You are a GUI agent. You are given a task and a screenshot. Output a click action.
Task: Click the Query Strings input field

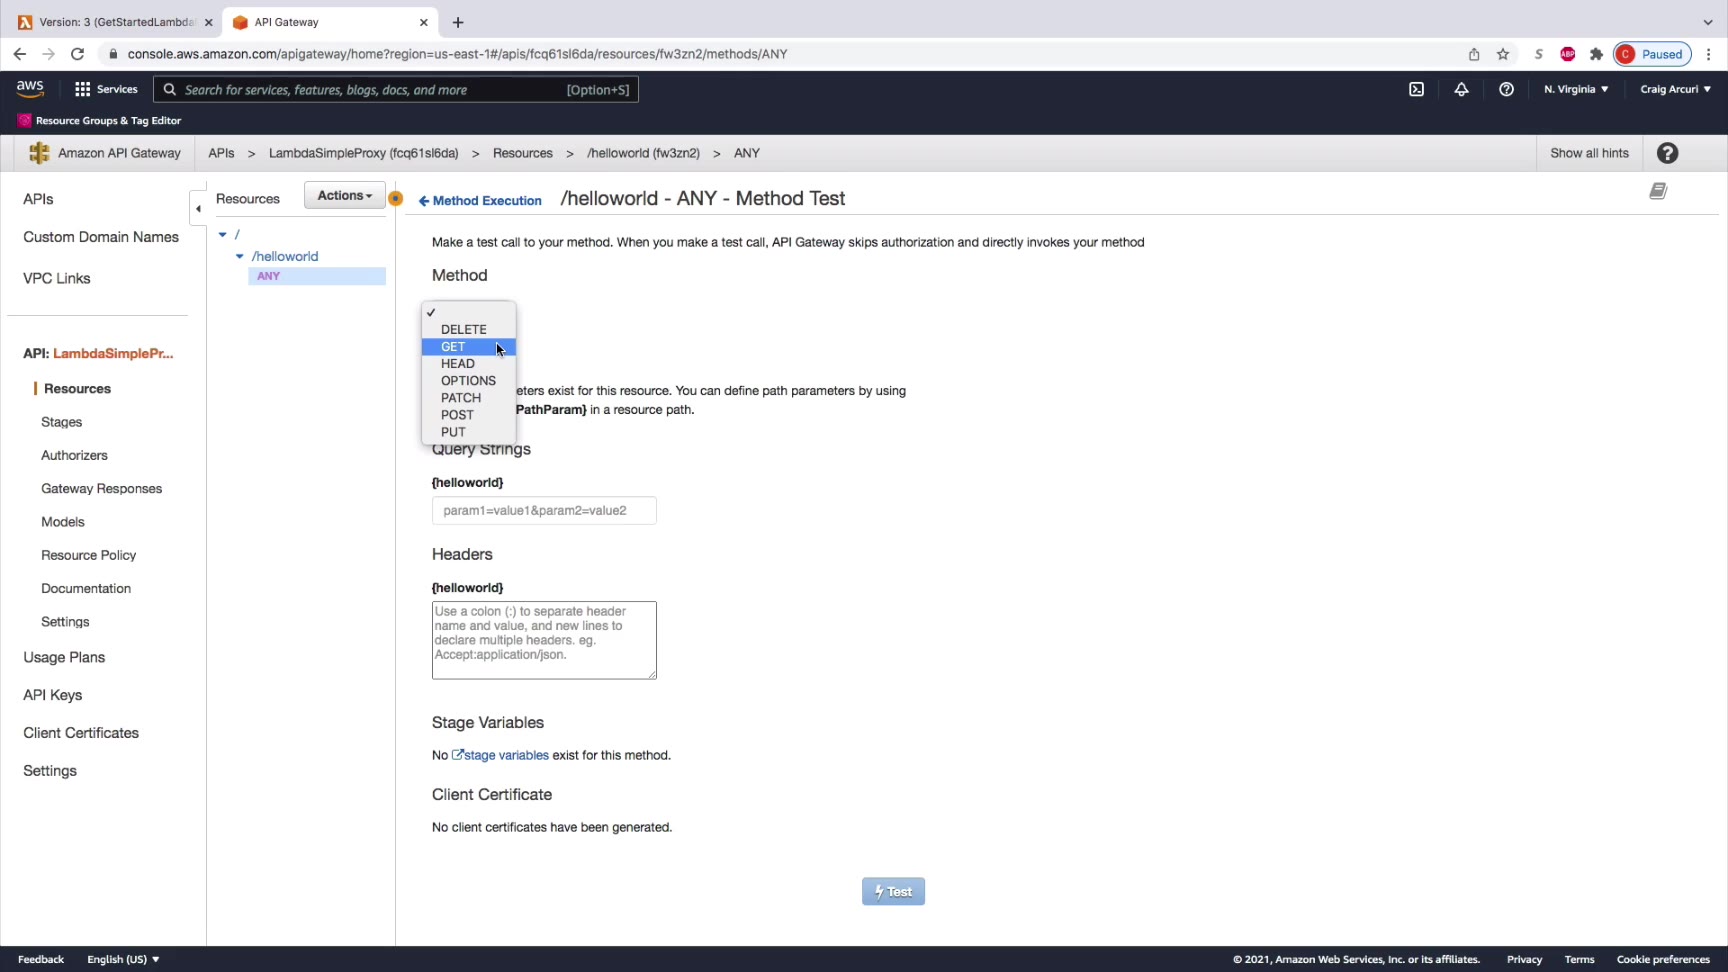tap(544, 510)
